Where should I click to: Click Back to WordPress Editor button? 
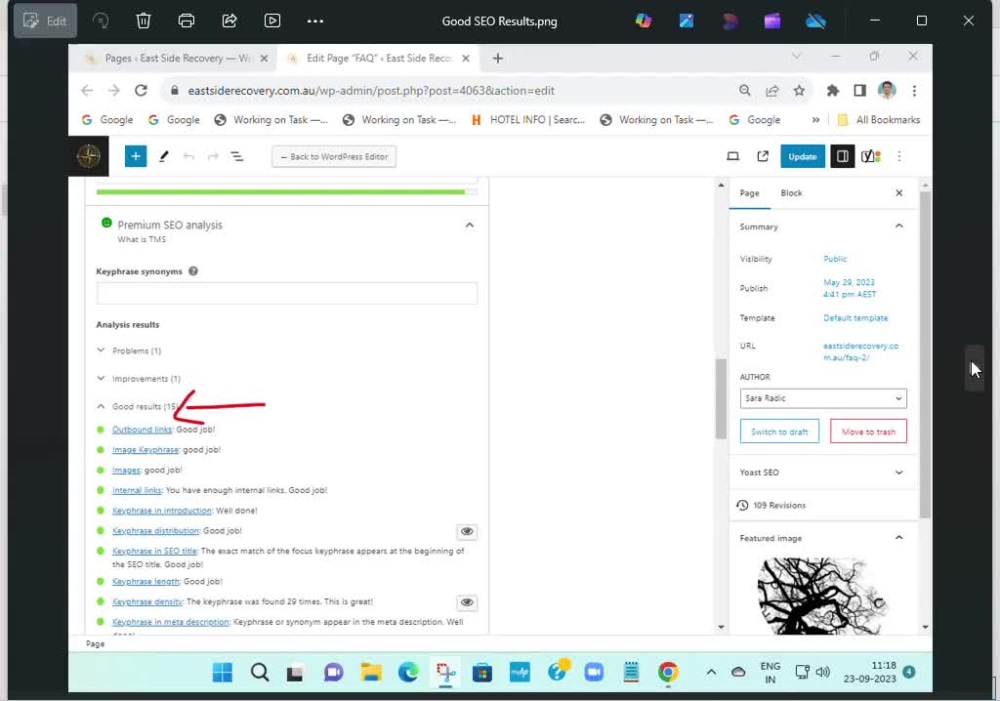tap(334, 156)
